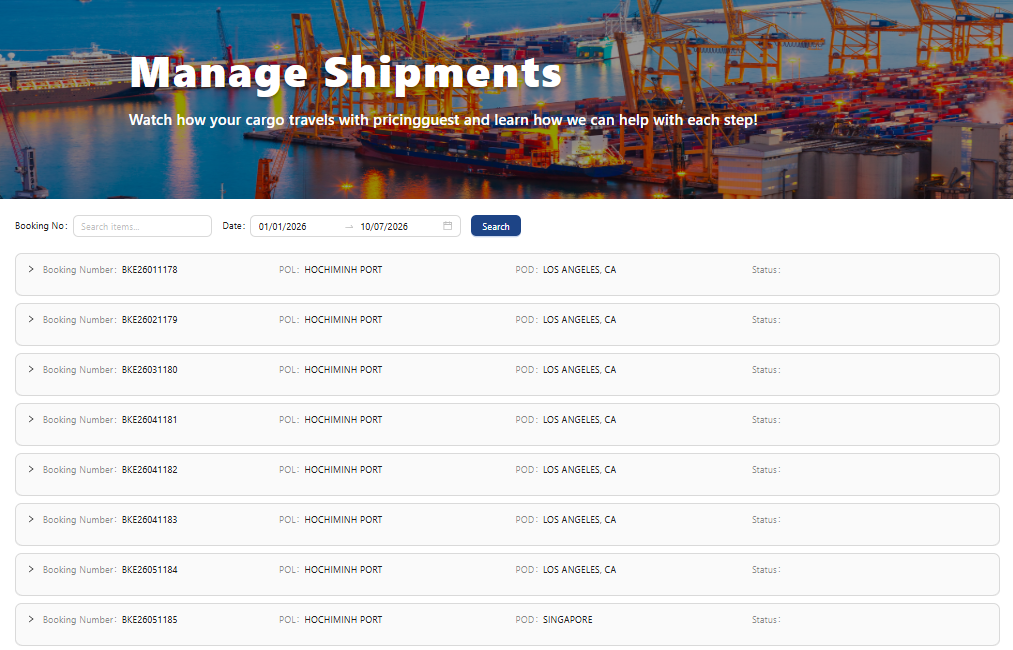Expand booking BKE26031180 row chevron

pyautogui.click(x=31, y=369)
